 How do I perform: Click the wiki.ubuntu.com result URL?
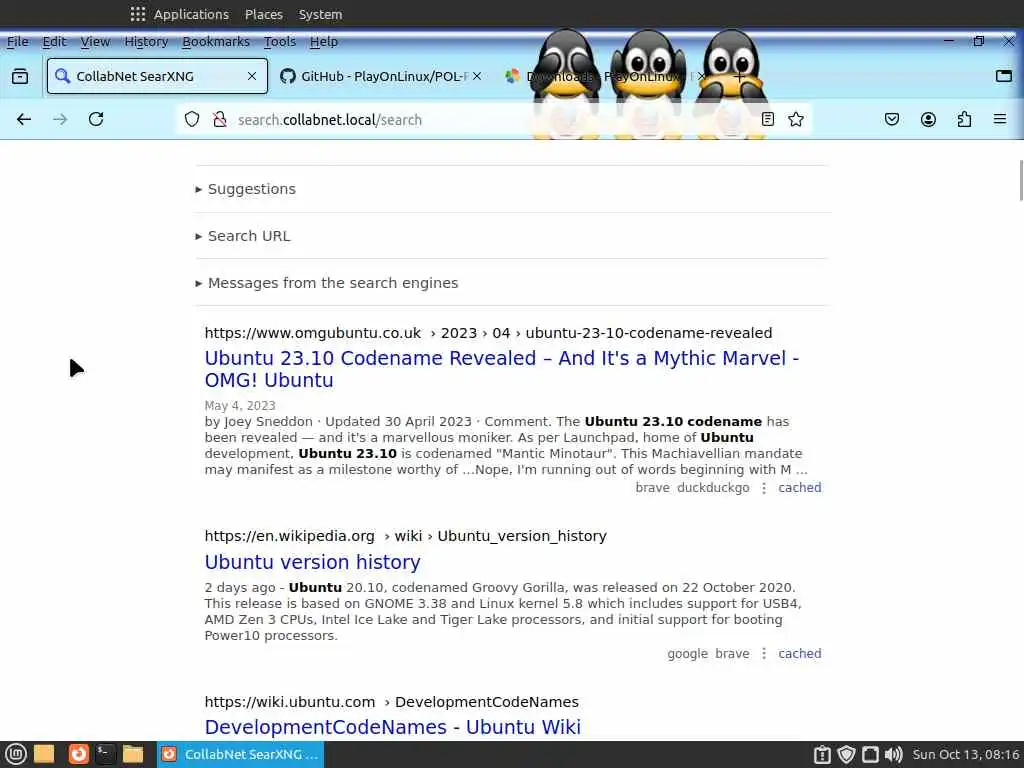tap(391, 702)
